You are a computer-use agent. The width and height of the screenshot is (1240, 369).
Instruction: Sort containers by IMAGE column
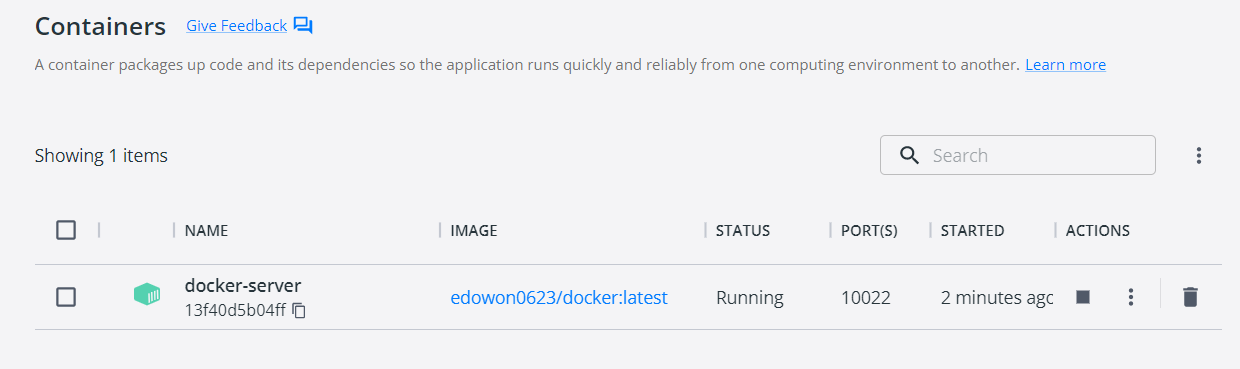pos(474,230)
